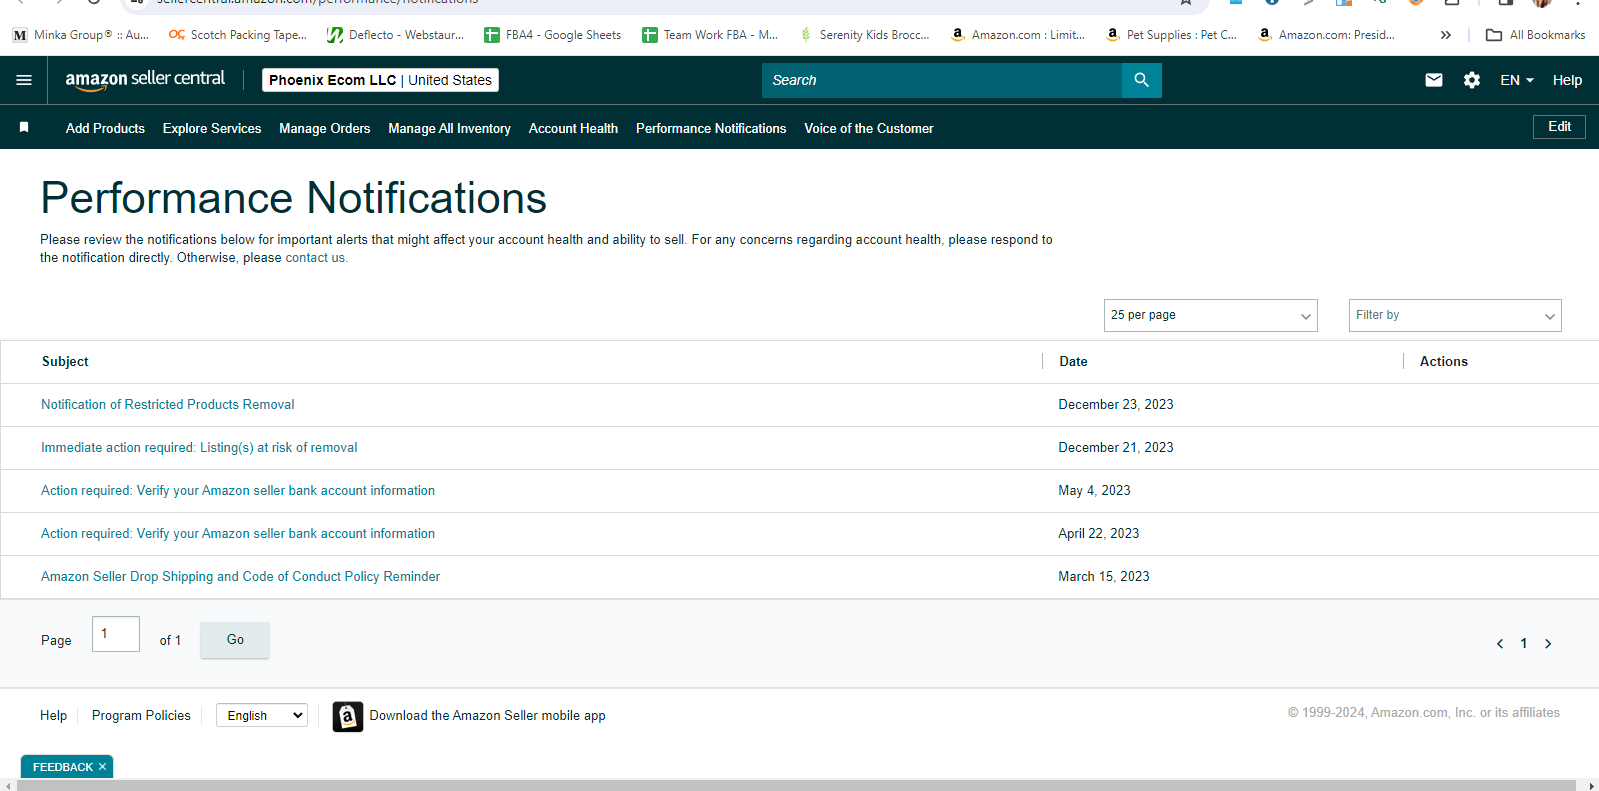Click the December 23, 2023 date cell
The height and width of the screenshot is (791, 1599).
1116,405
